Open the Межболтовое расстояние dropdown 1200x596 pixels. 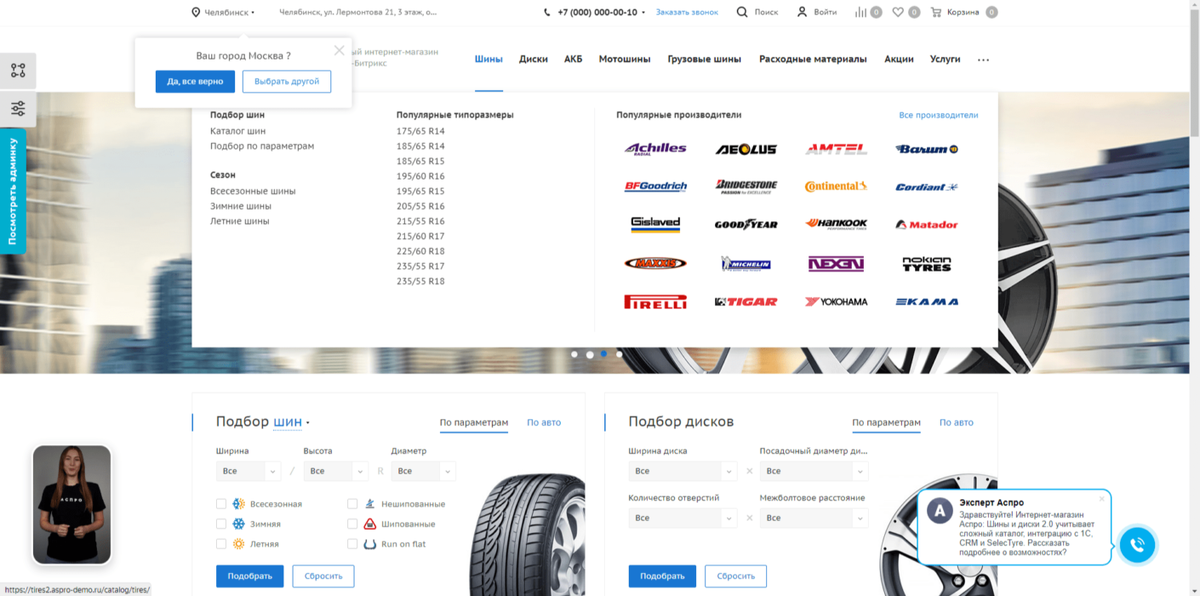point(814,518)
